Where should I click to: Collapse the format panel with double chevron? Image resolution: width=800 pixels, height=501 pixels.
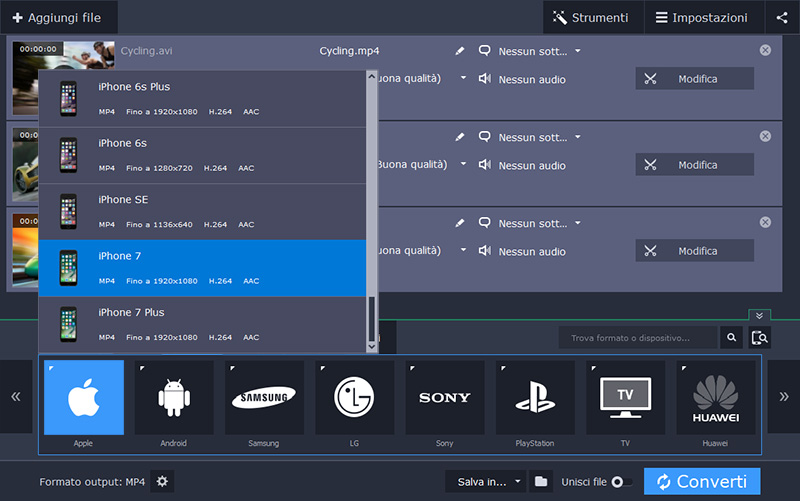click(x=760, y=316)
